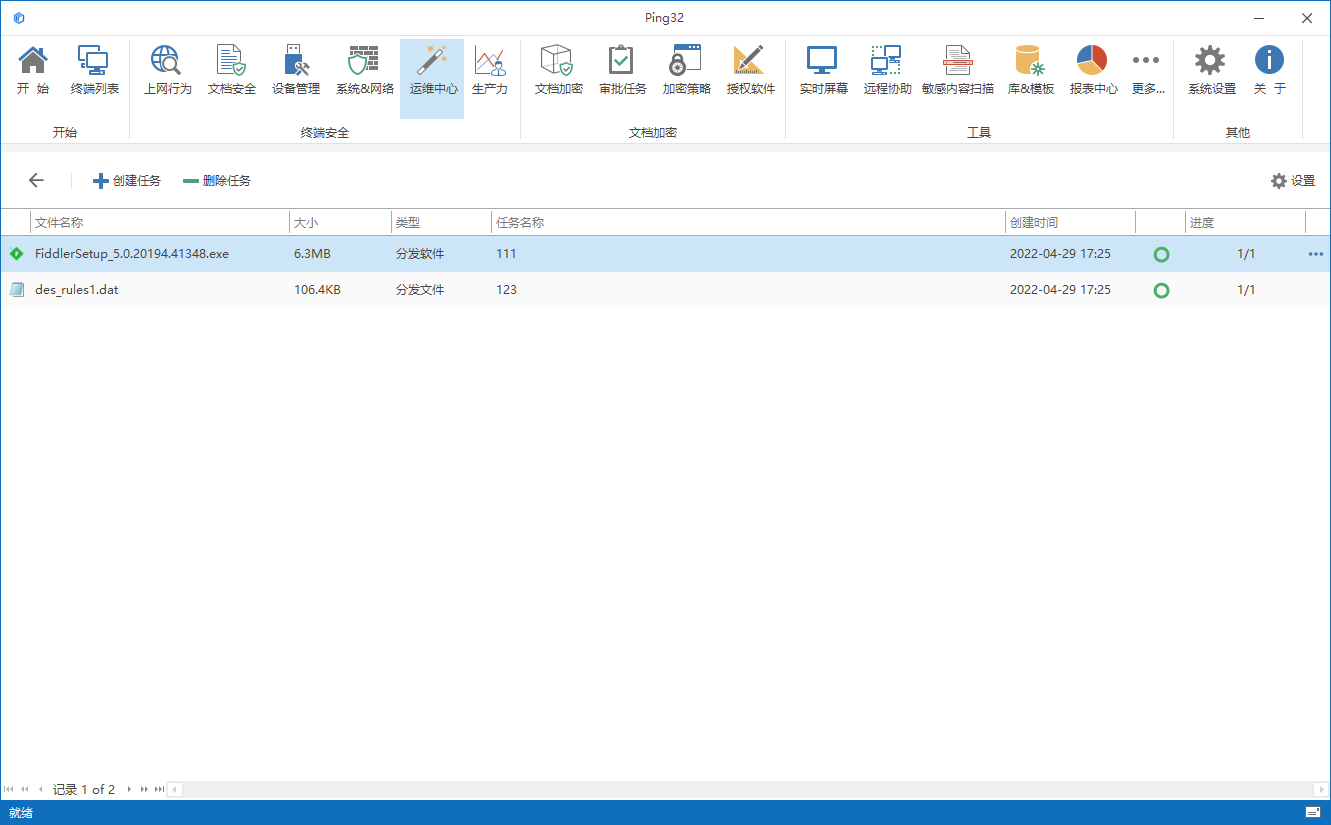Click 分发软件 type cell
This screenshot has width=1331, height=825.
[420, 254]
